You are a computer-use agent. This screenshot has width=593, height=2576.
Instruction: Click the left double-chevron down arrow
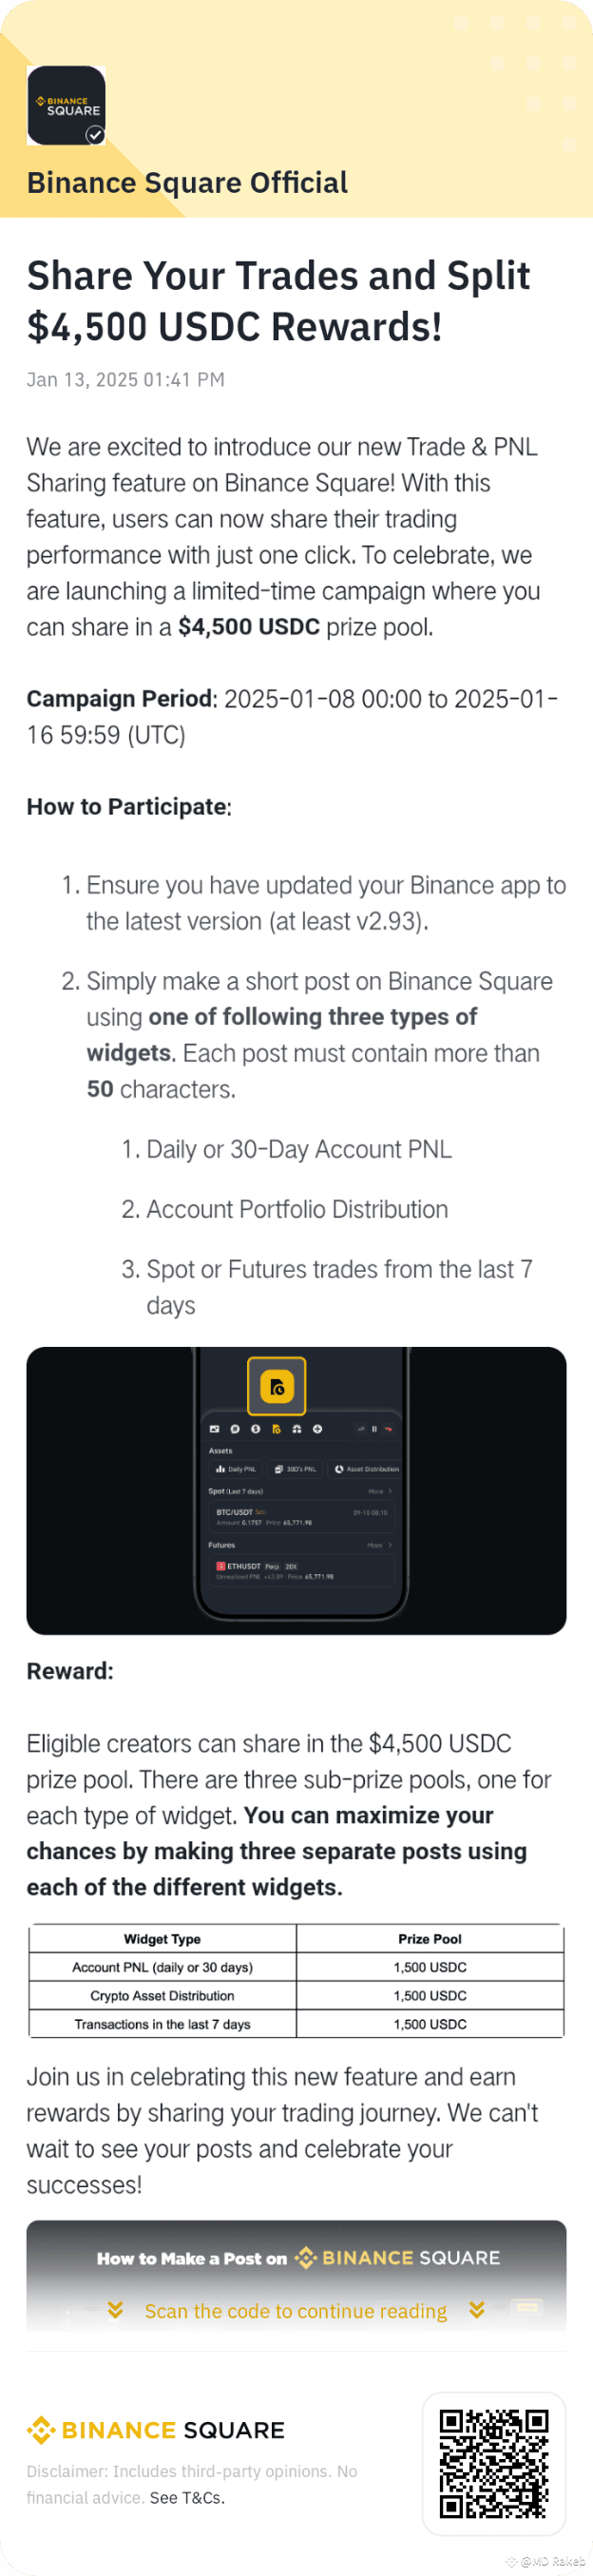[x=115, y=2310]
